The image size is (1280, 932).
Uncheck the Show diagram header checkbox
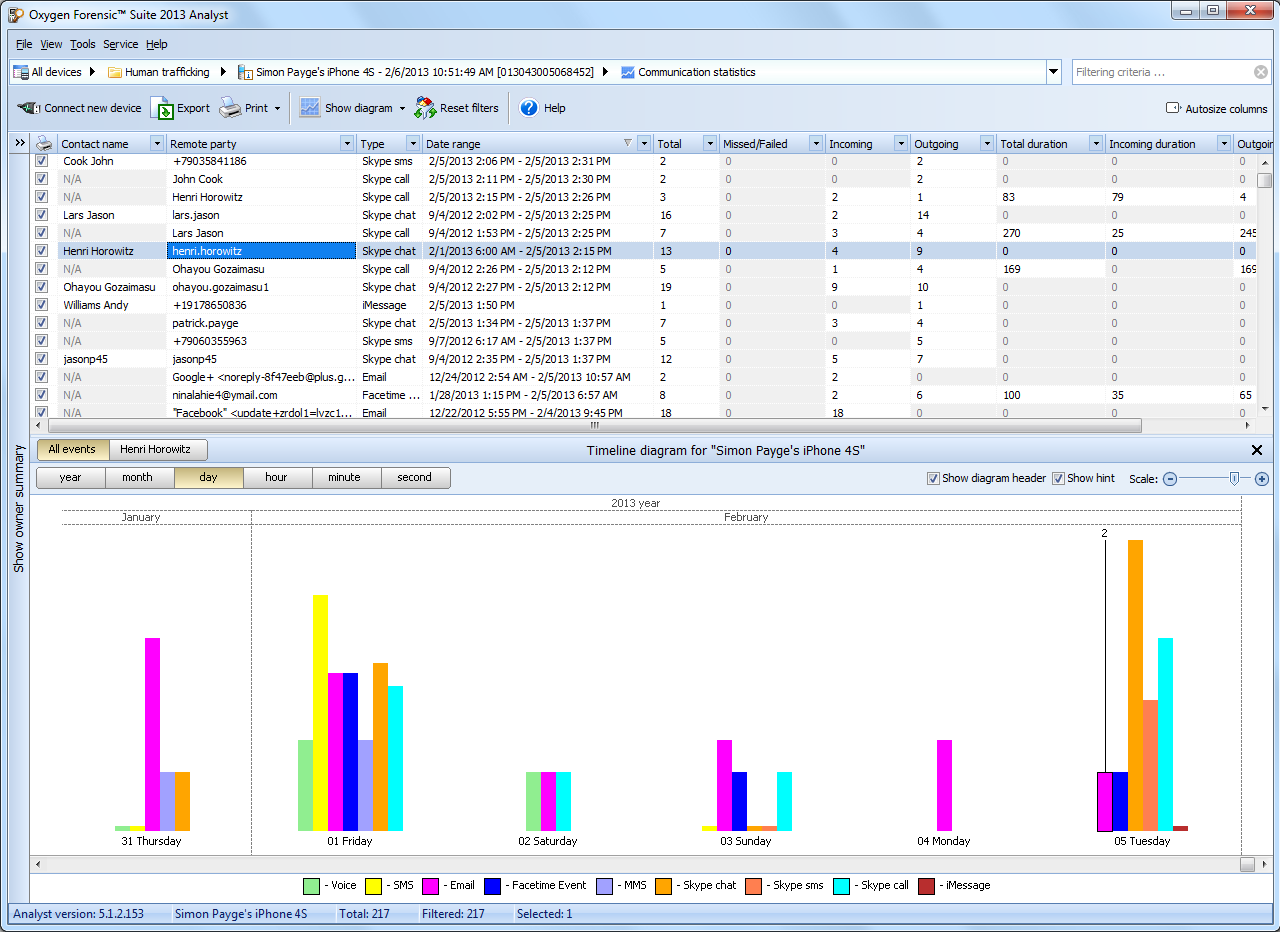pyautogui.click(x=933, y=478)
